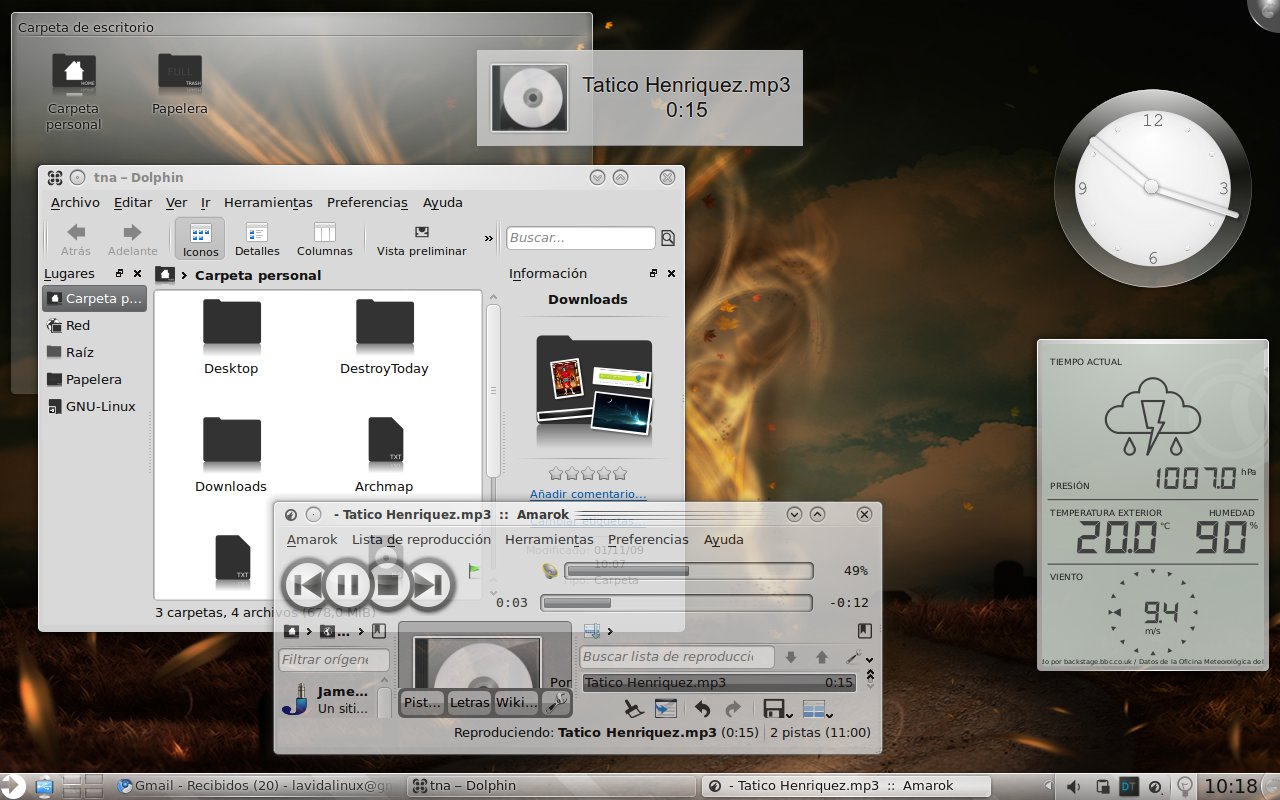Click the Filtrar orígenes field in Amarok

(x=334, y=660)
